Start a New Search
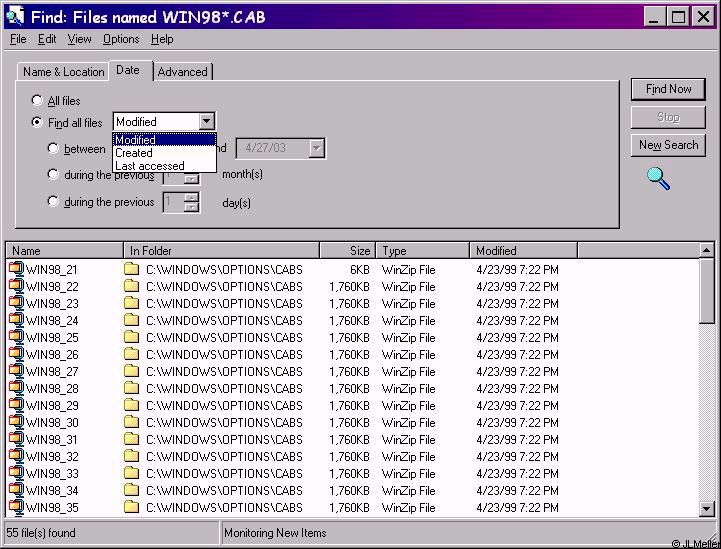 click(x=668, y=145)
